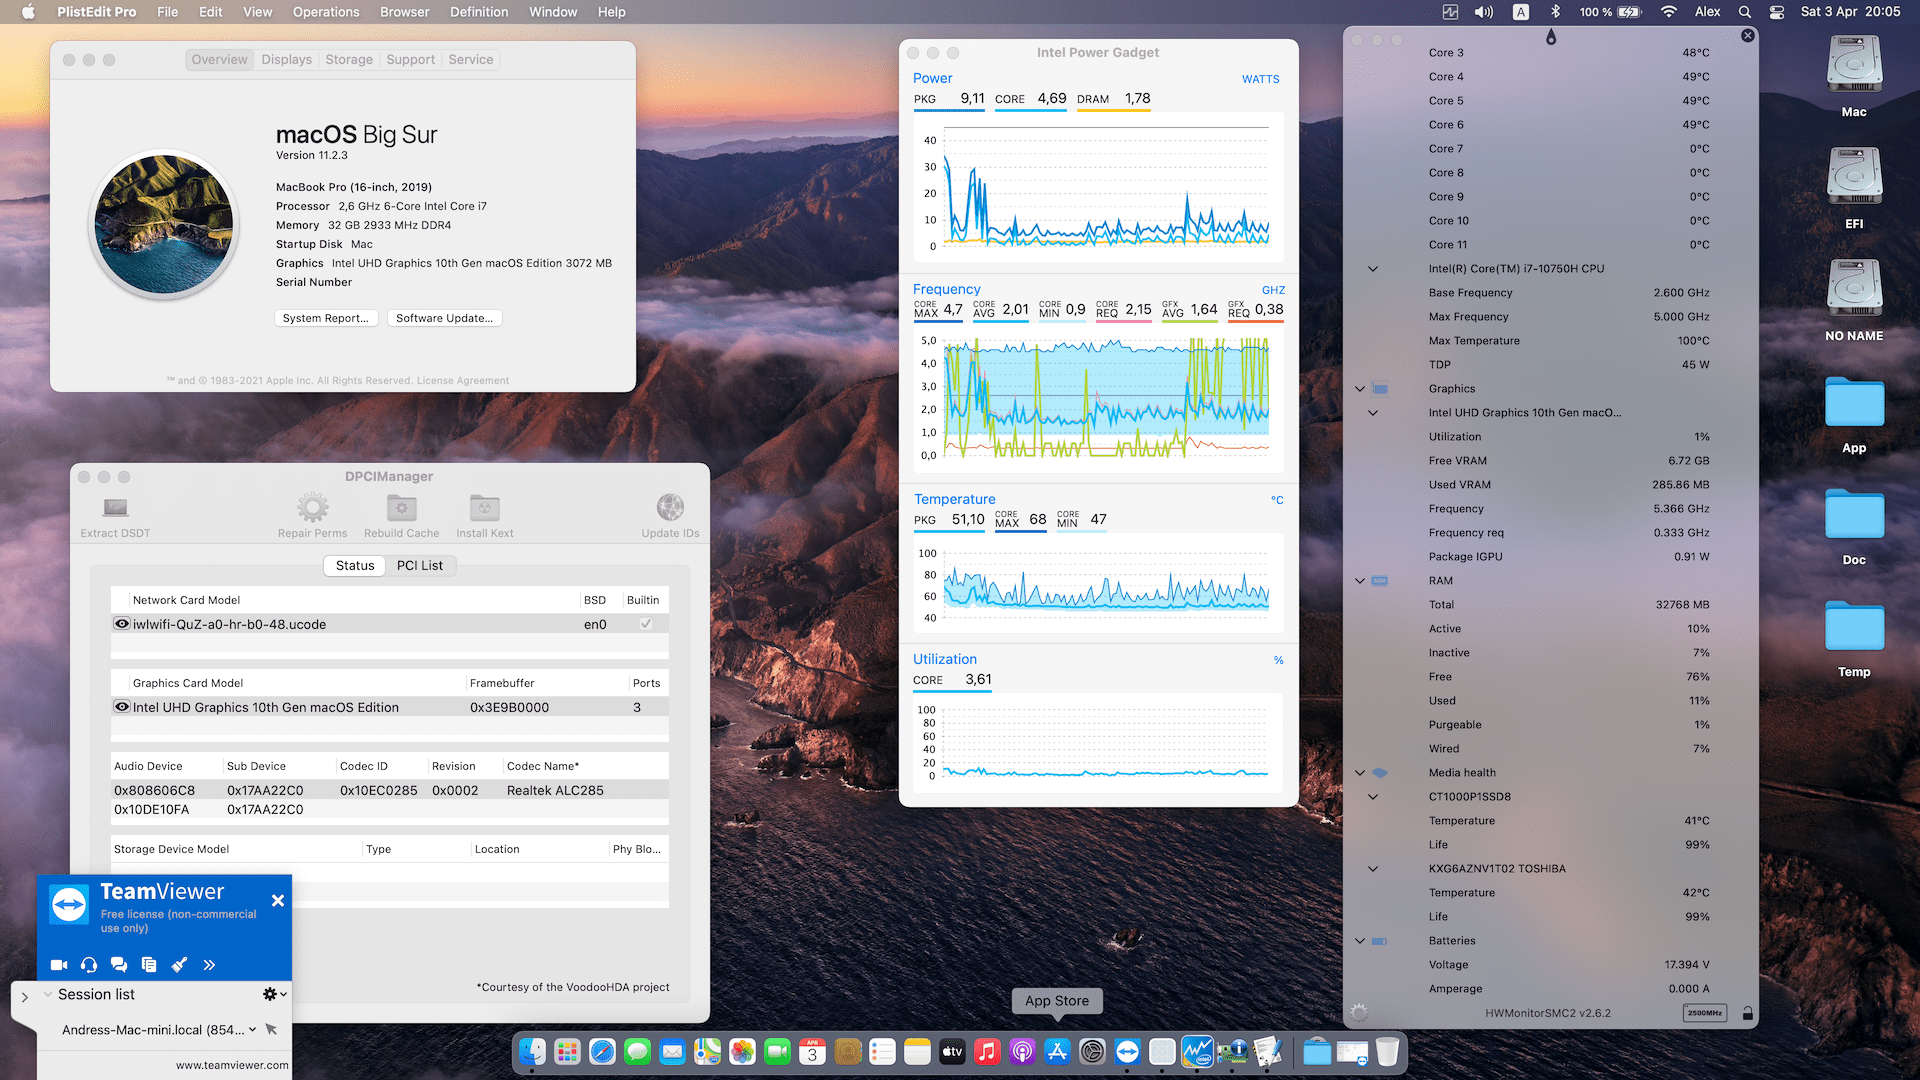
Task: Click Extract DSDT in DPCIManager toolbar
Action: 115,516
